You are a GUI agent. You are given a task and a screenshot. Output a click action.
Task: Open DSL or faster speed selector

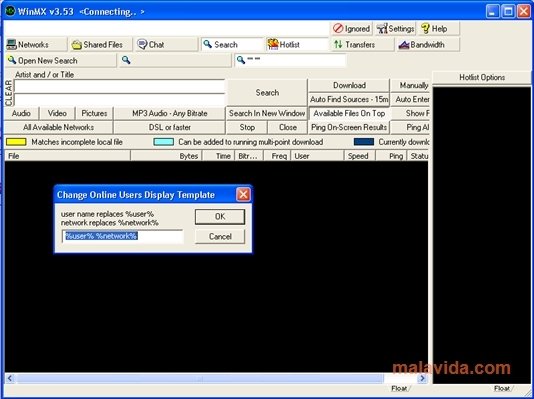(169, 127)
